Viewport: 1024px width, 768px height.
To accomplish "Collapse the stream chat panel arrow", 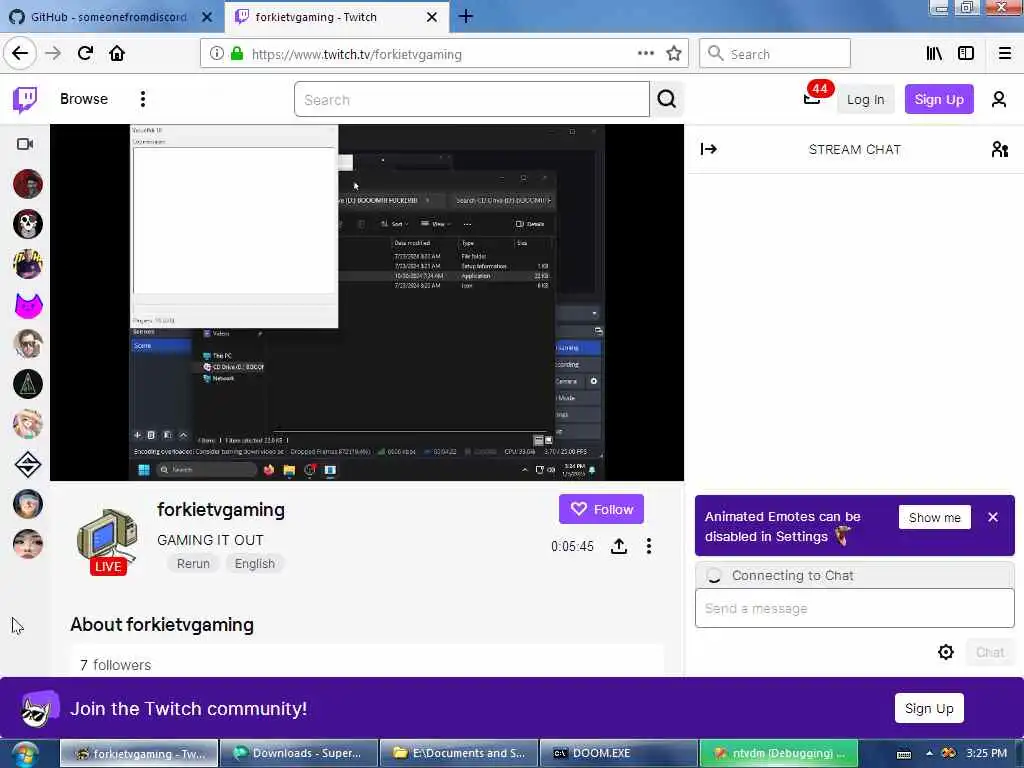I will click(x=709, y=150).
